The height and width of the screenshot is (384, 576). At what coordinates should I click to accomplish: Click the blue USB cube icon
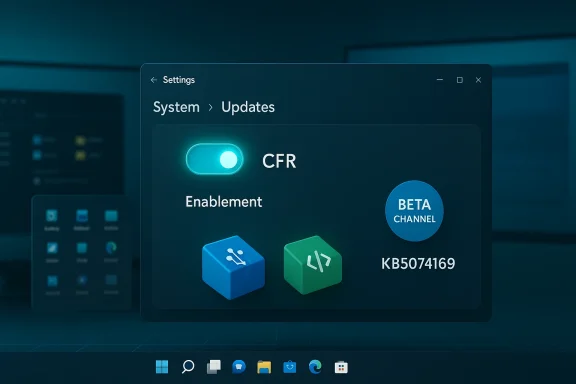click(x=234, y=267)
